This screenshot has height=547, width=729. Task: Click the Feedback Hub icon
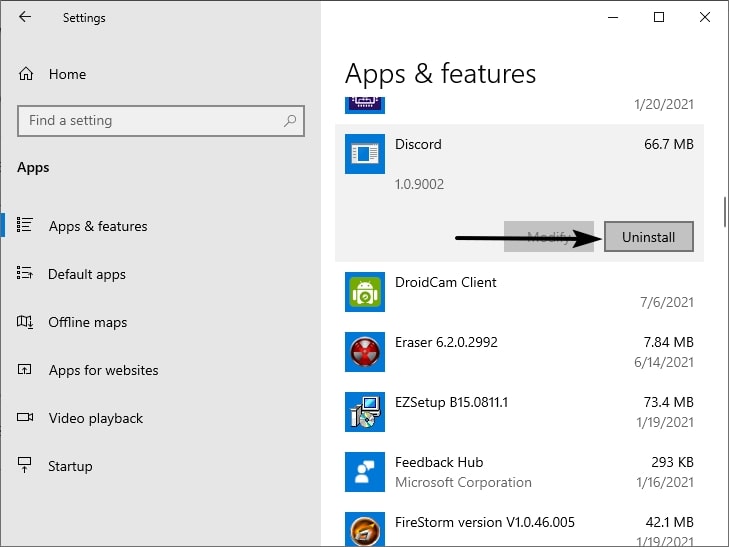tap(364, 472)
